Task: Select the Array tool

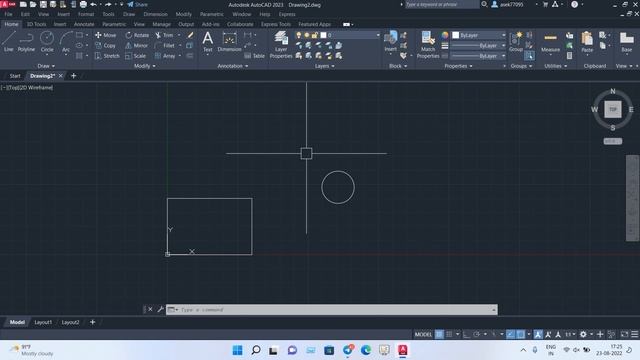Action: [165, 56]
